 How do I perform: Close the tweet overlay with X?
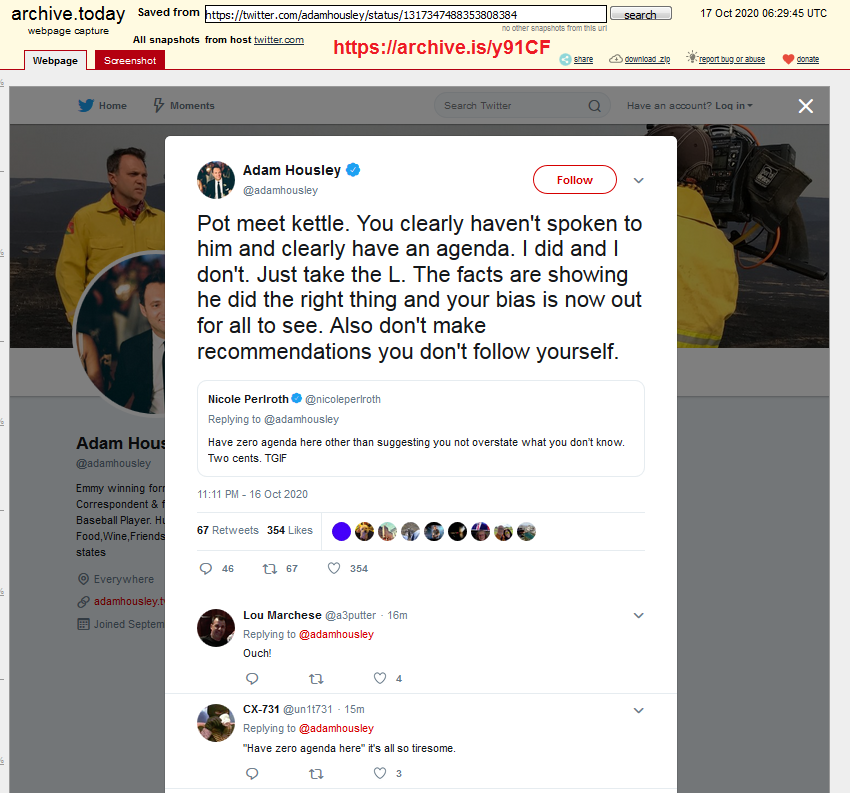point(806,106)
